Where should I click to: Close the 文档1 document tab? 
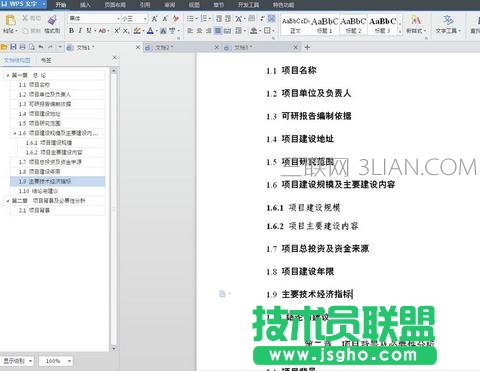138,48
